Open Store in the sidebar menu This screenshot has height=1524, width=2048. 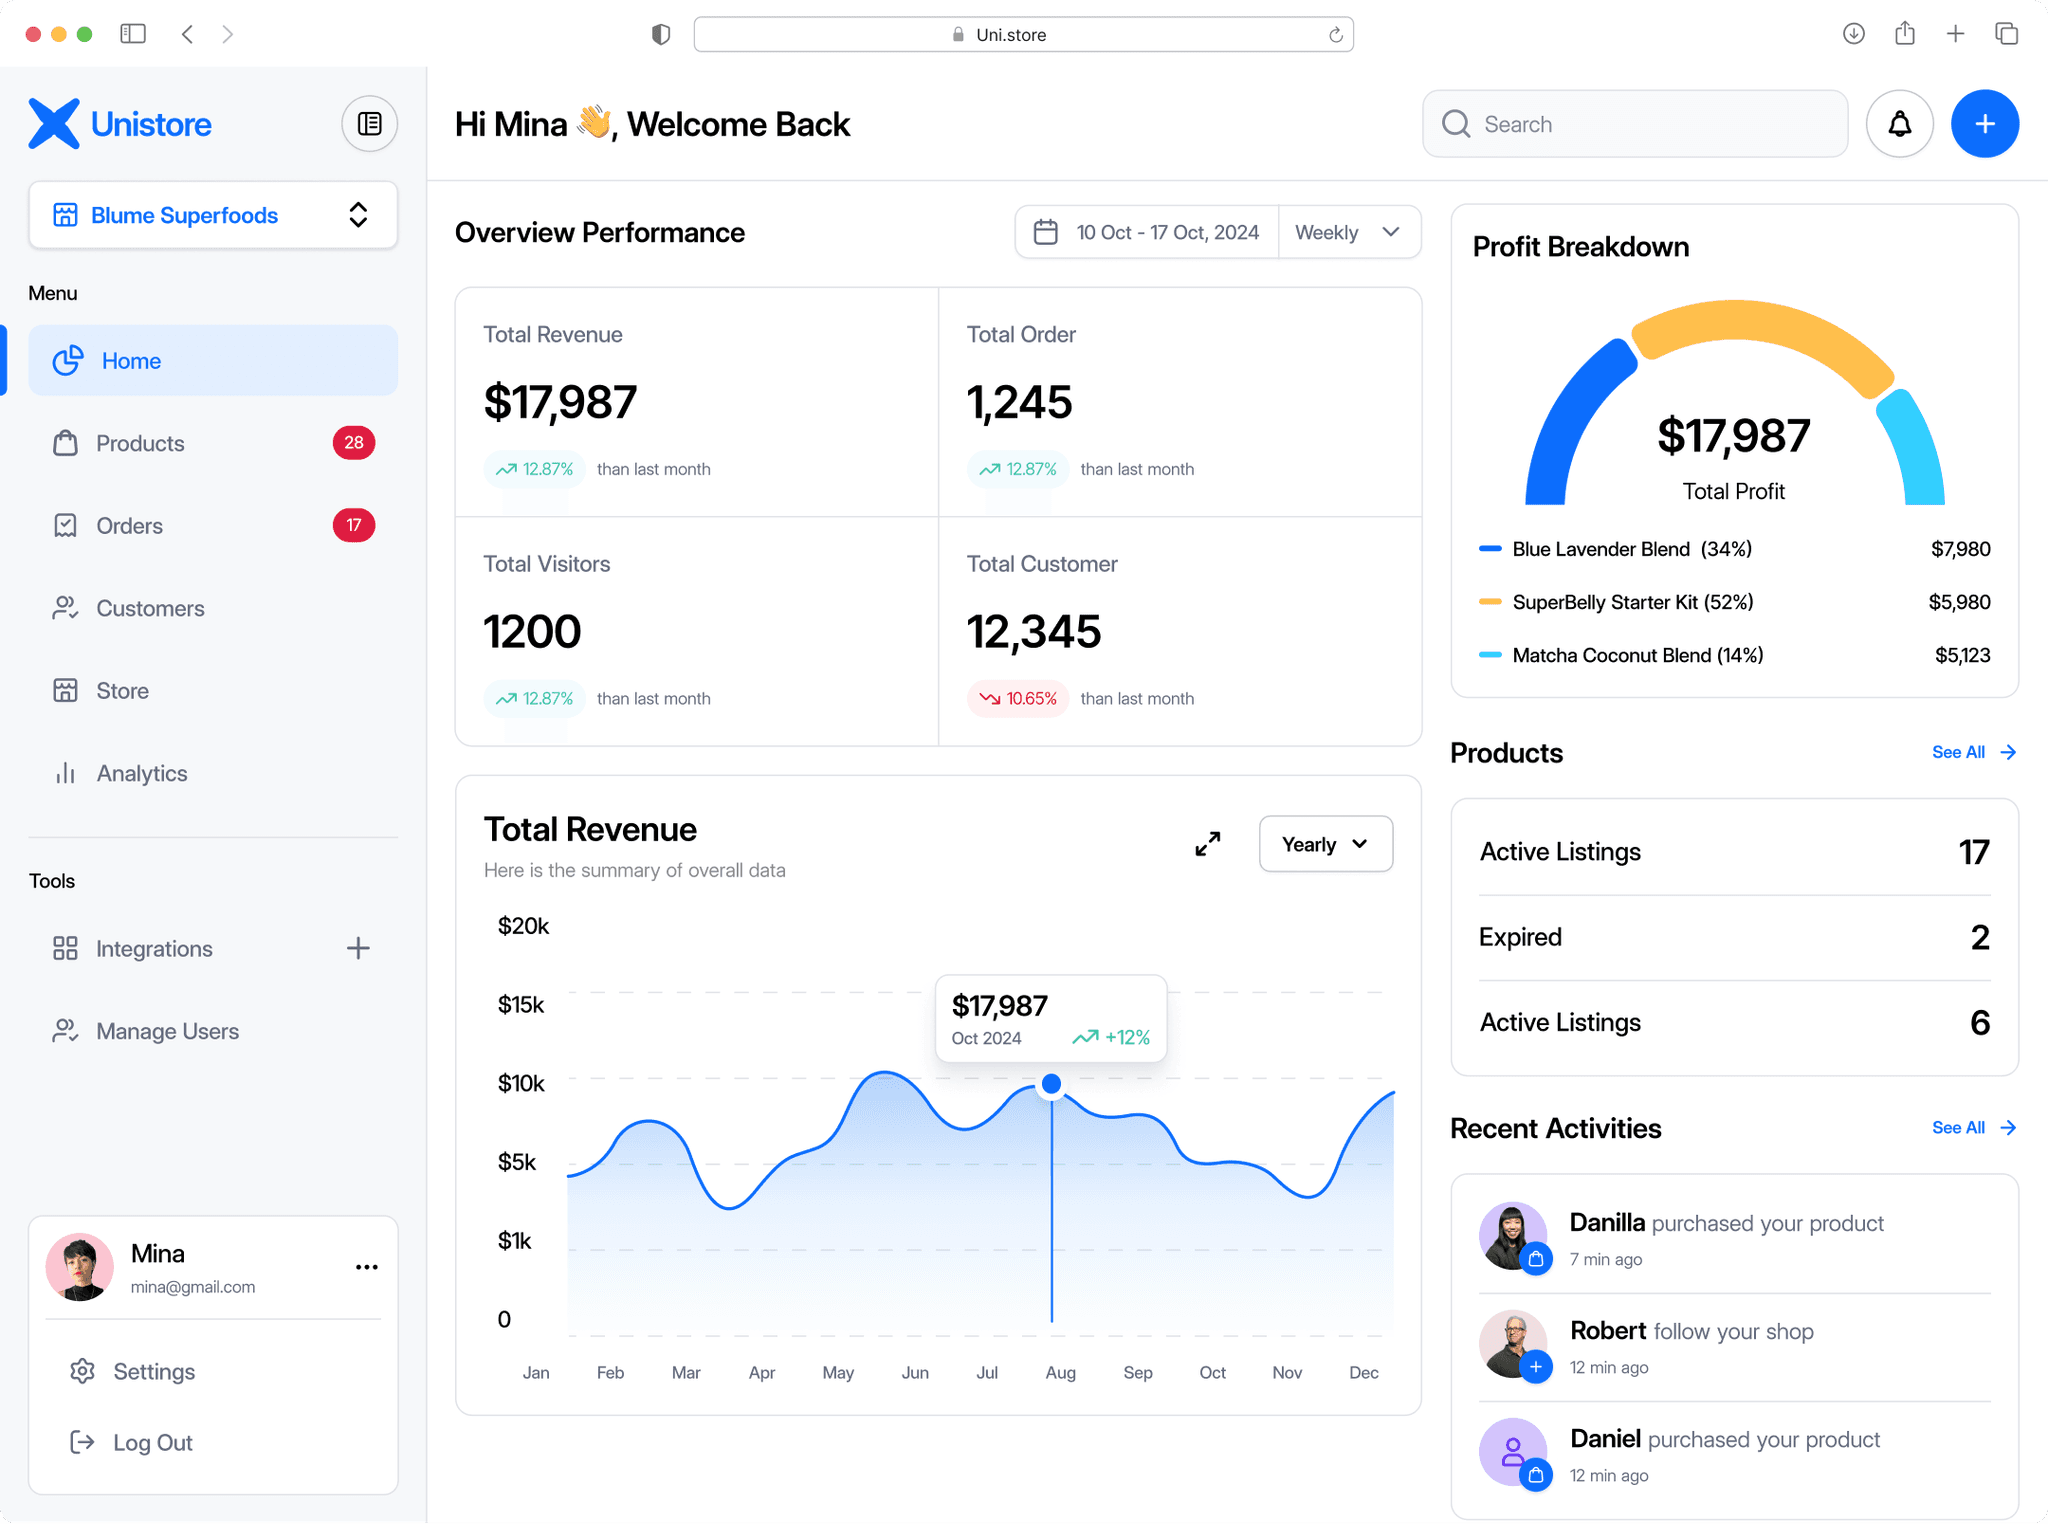pyautogui.click(x=213, y=690)
